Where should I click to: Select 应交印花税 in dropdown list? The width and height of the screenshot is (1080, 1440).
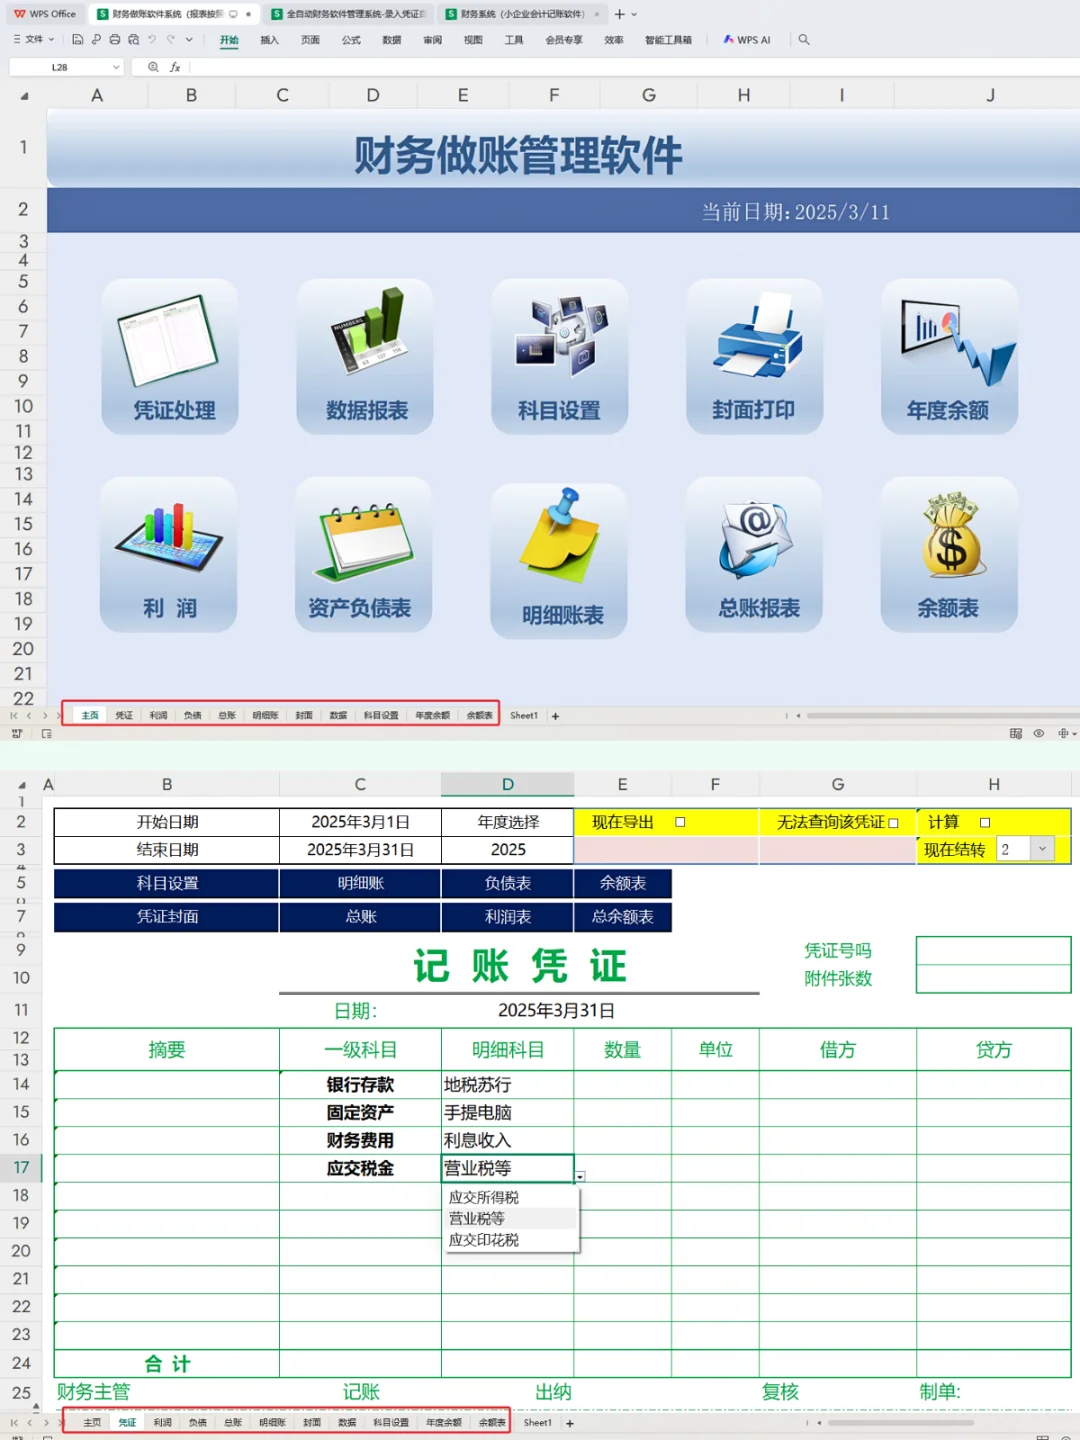[511, 1240]
